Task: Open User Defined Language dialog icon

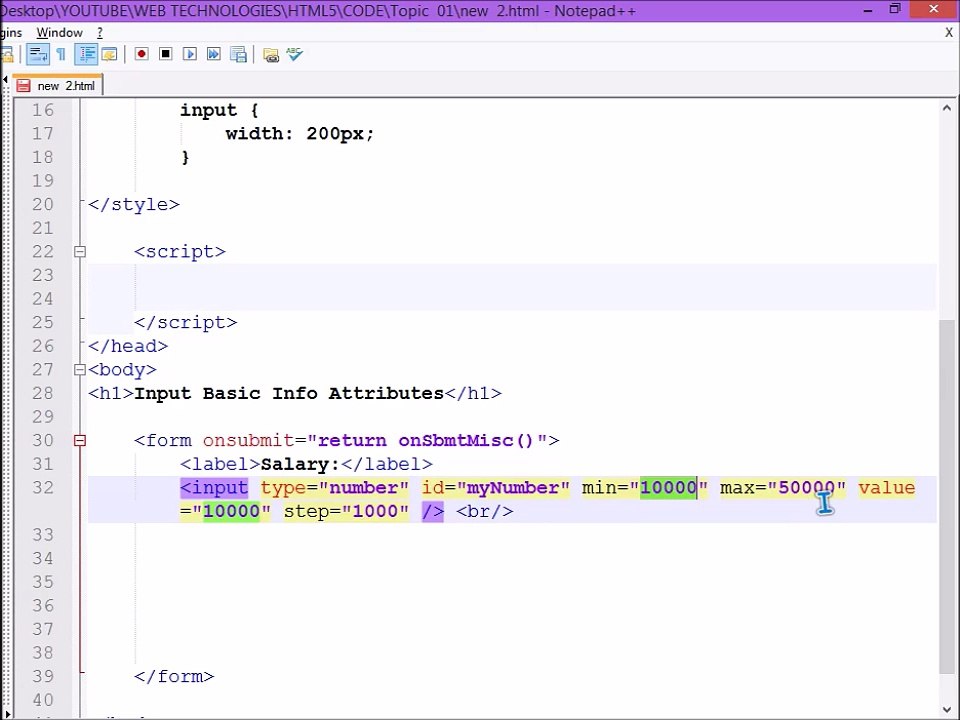Action: coord(110,54)
